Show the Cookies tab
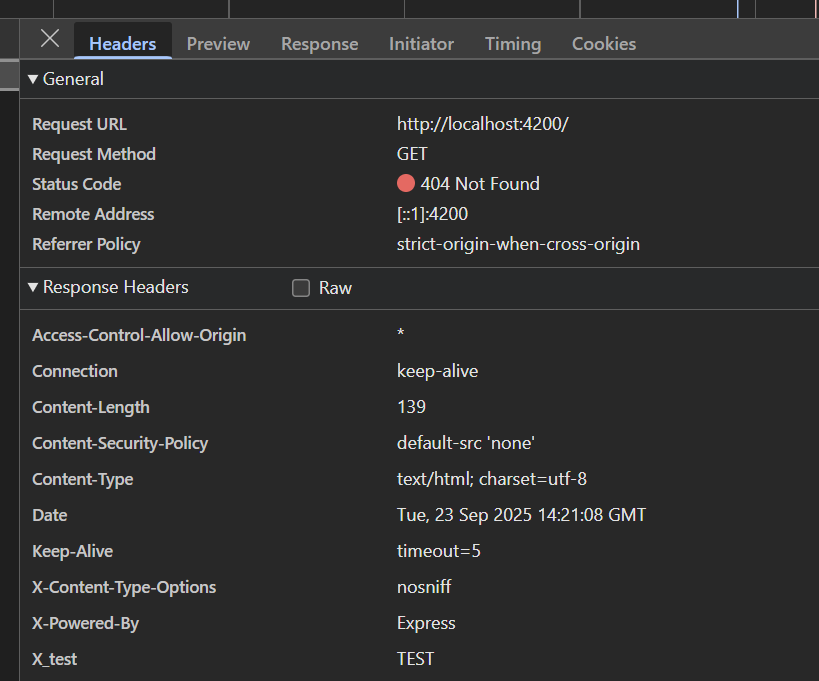The image size is (819, 681). 604,44
